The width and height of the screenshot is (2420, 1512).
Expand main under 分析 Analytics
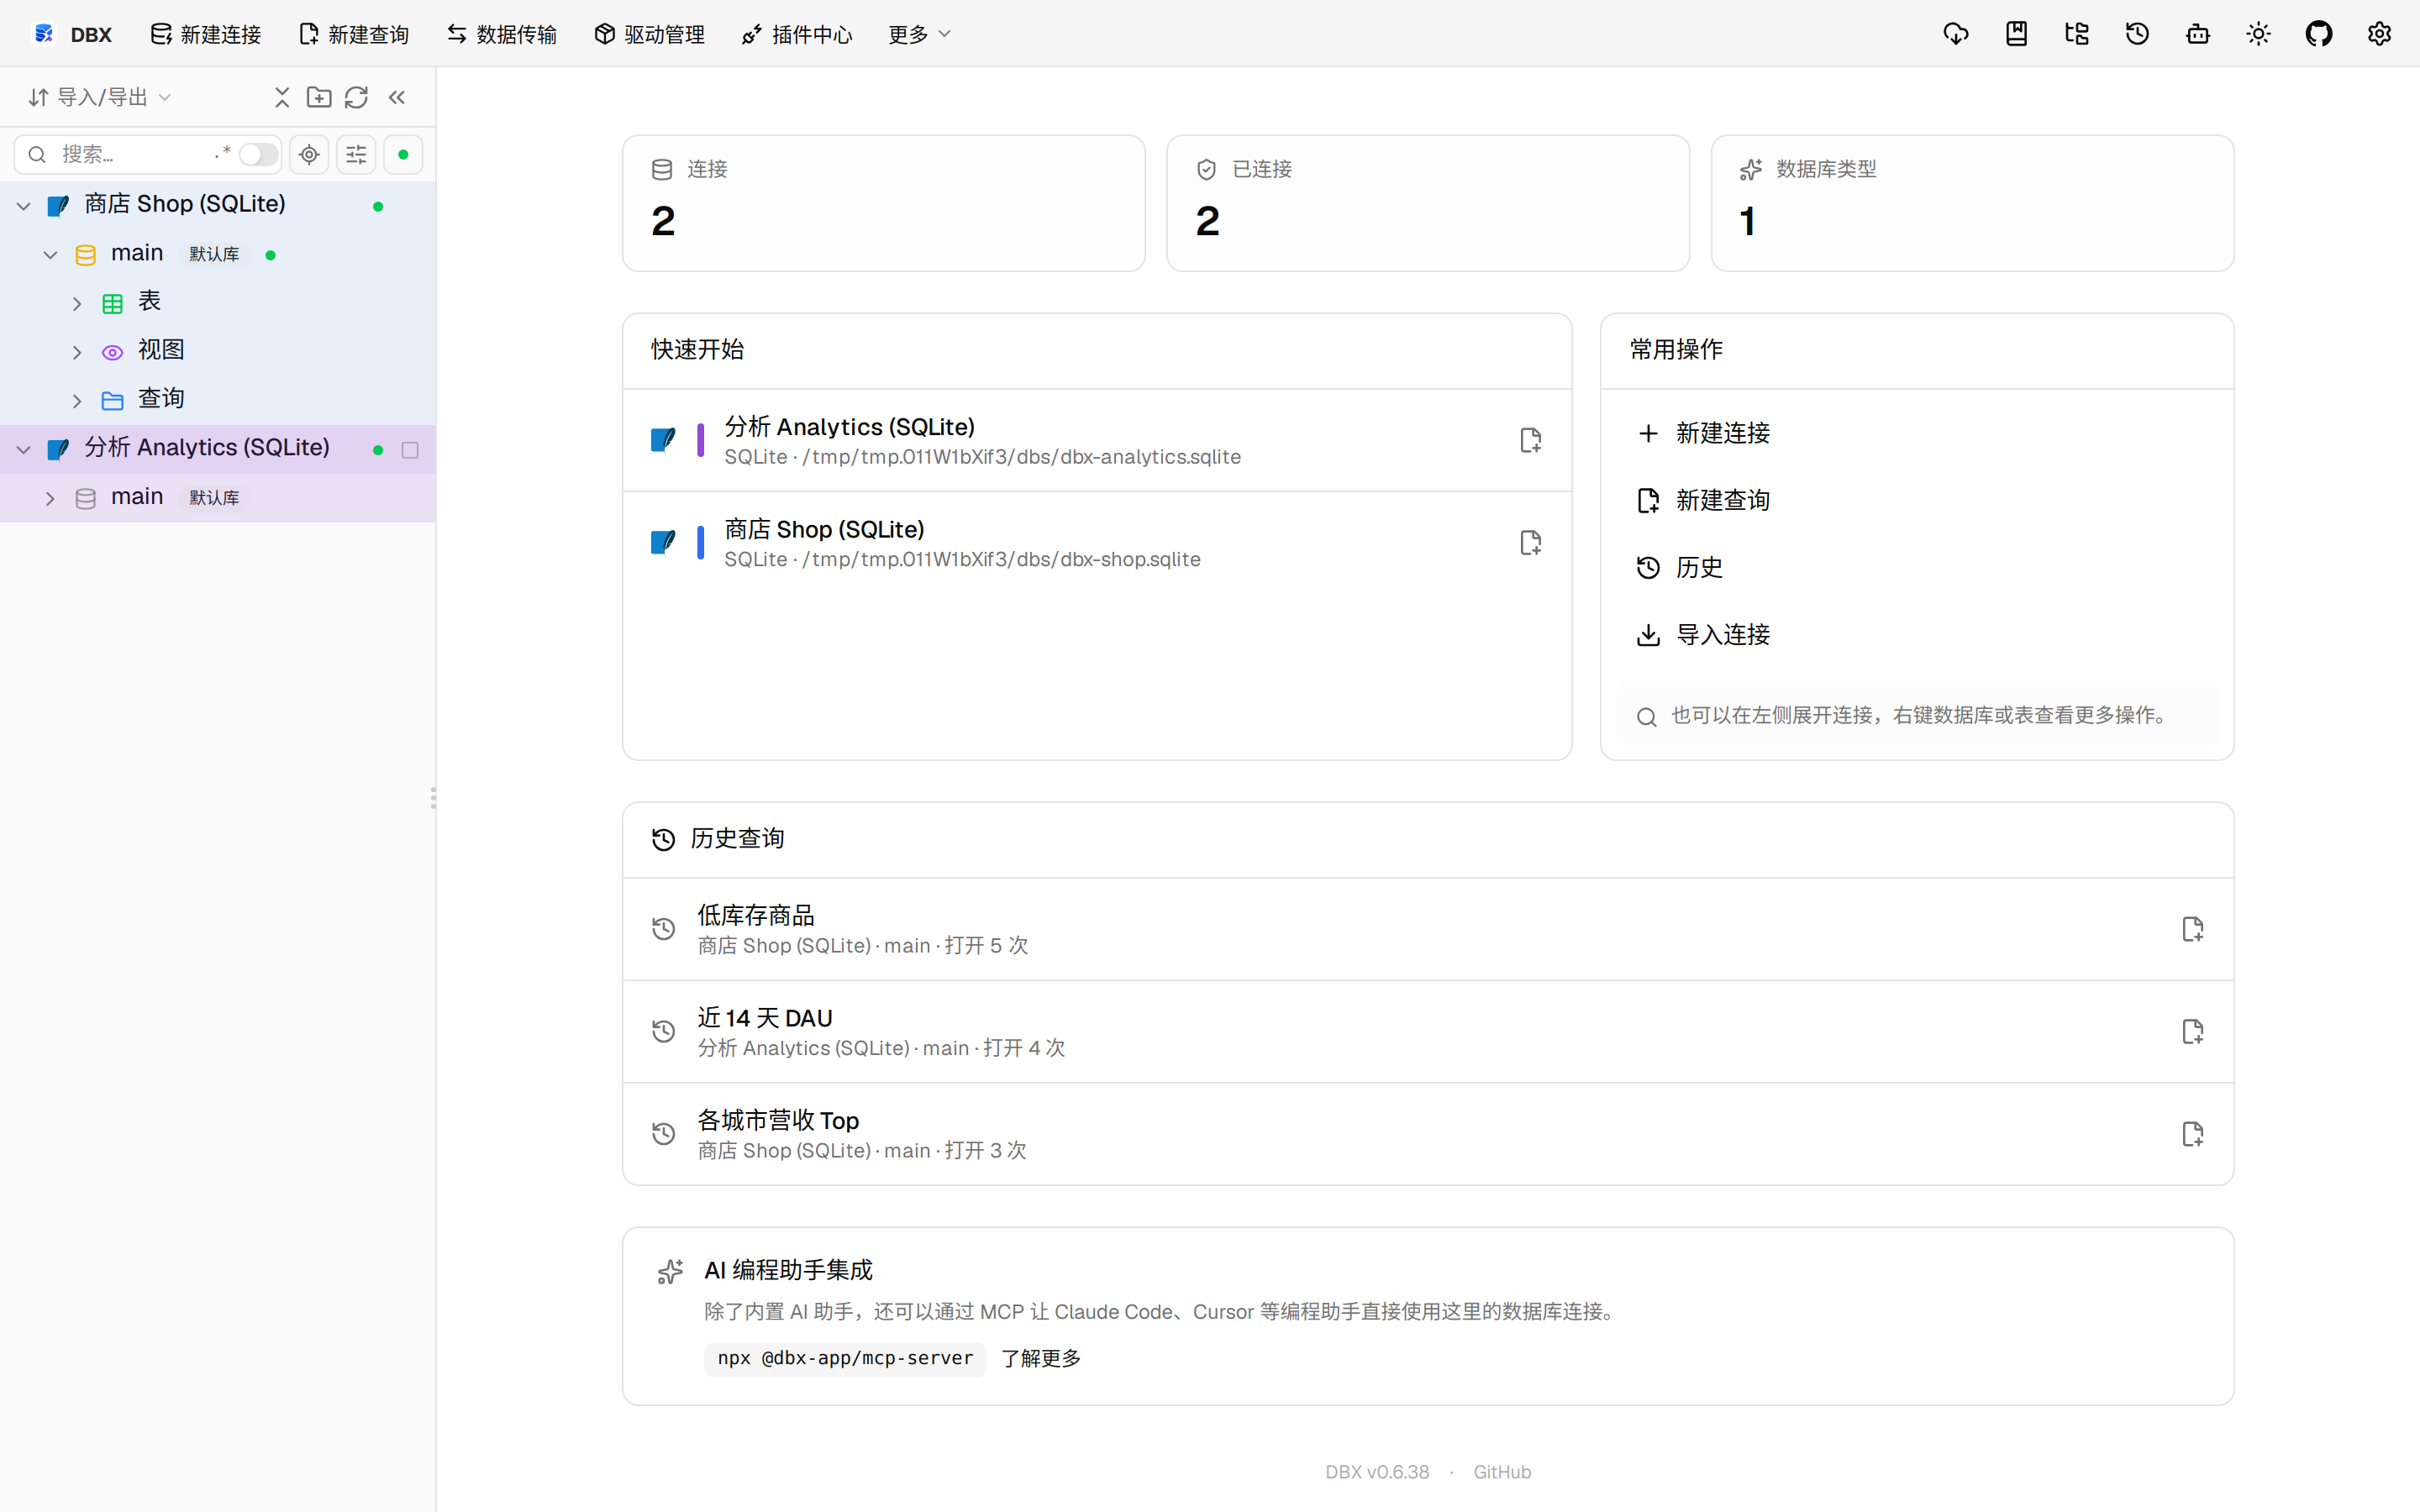pos(50,499)
